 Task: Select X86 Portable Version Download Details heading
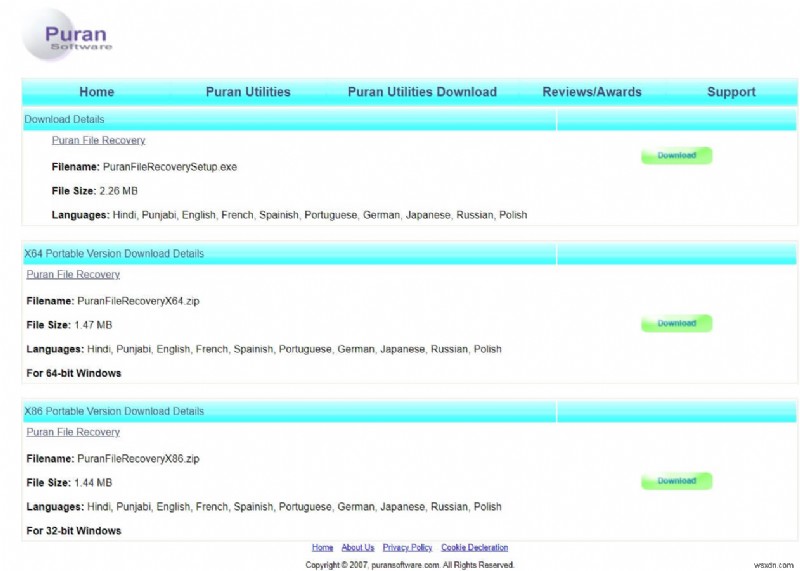pyautogui.click(x=114, y=411)
